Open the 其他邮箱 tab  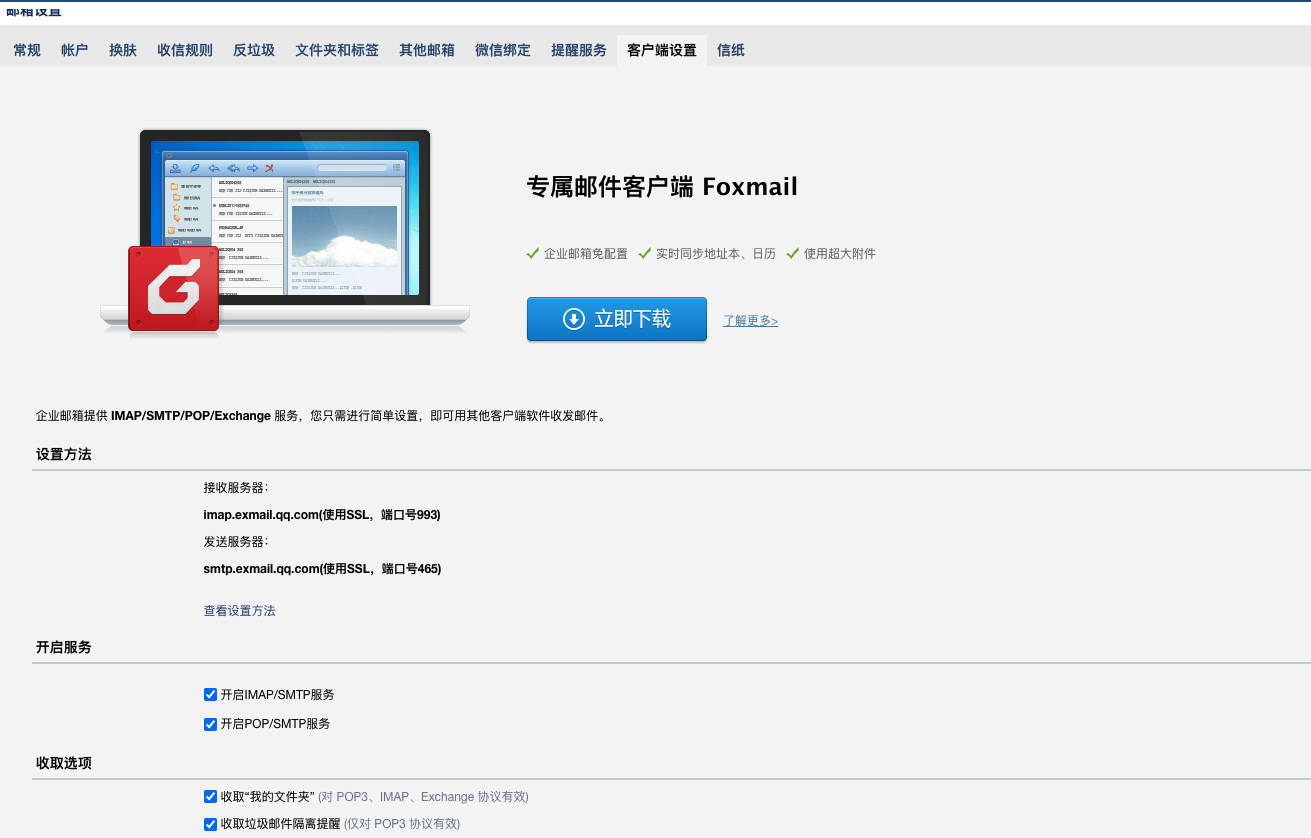427,50
